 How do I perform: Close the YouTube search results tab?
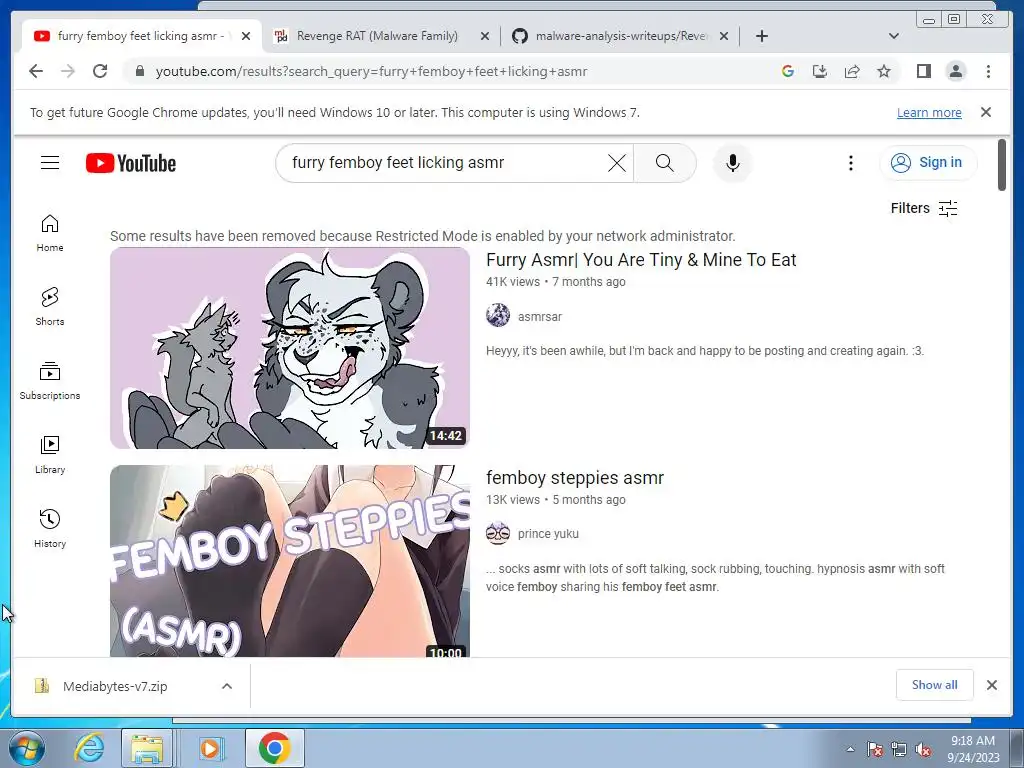click(x=246, y=36)
